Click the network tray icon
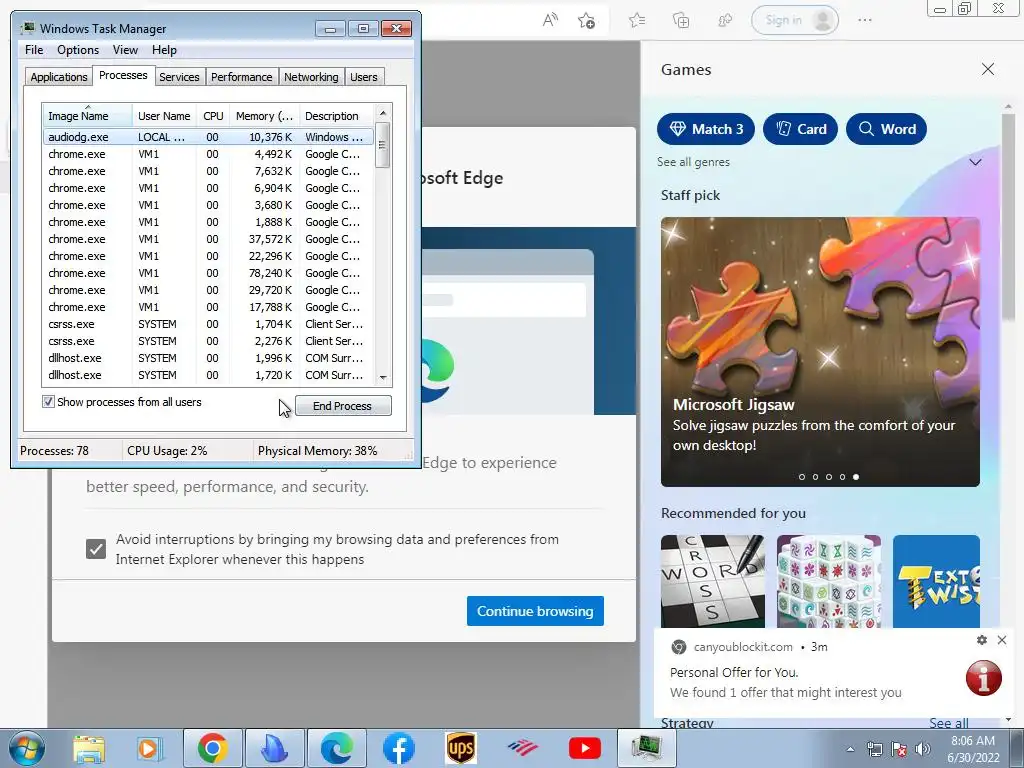1024x768 pixels. [x=874, y=749]
